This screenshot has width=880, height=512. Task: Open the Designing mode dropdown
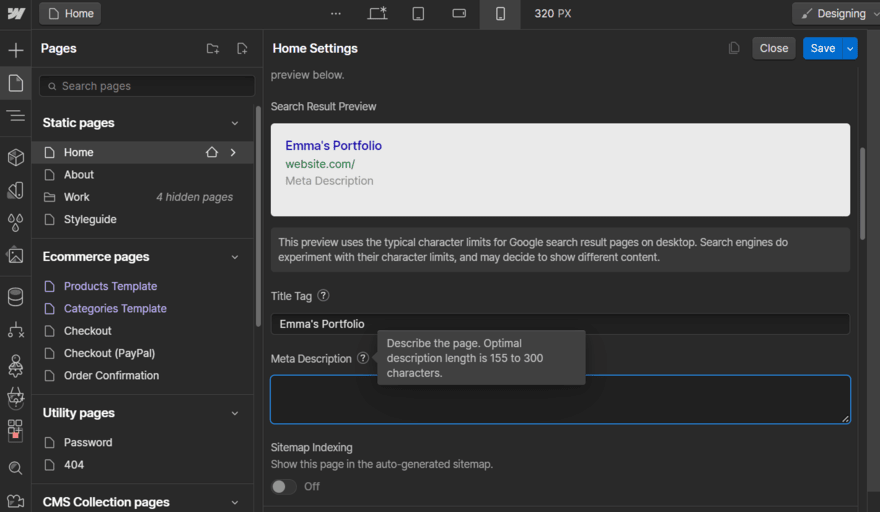tap(836, 13)
